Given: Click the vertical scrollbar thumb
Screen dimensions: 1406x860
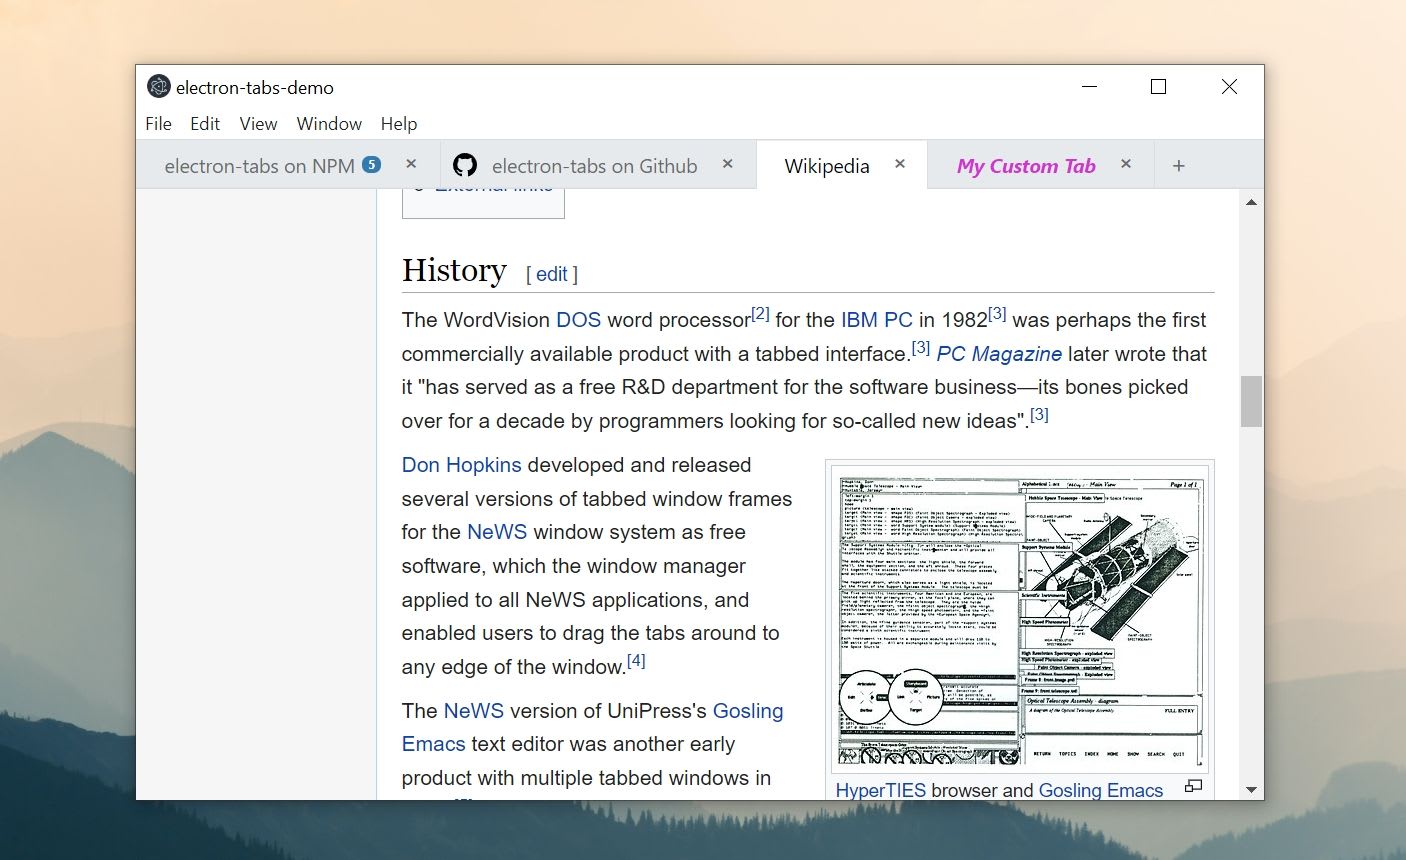Looking at the screenshot, I should [1250, 400].
